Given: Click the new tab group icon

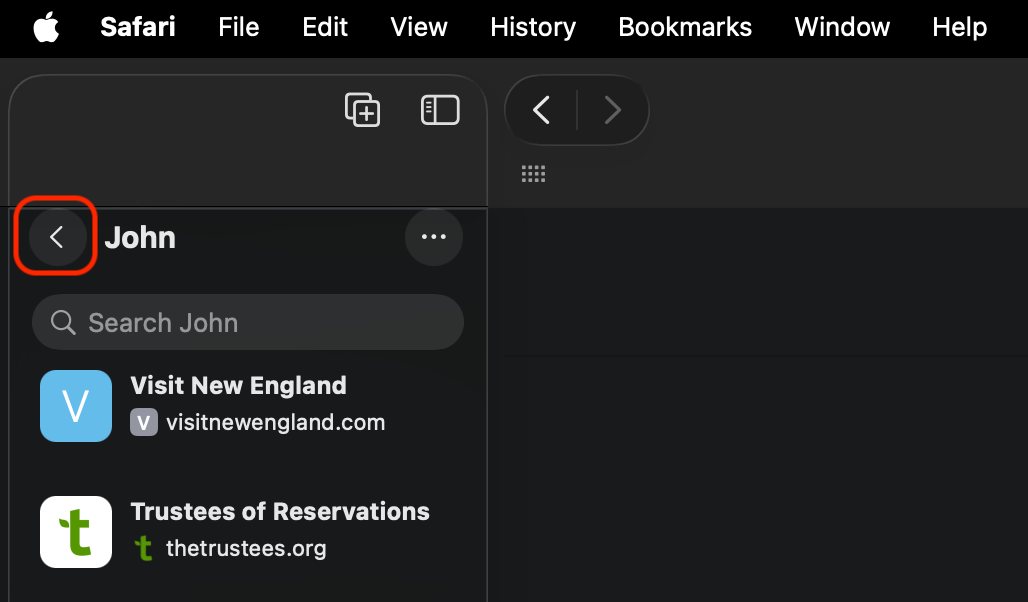Looking at the screenshot, I should 363,110.
